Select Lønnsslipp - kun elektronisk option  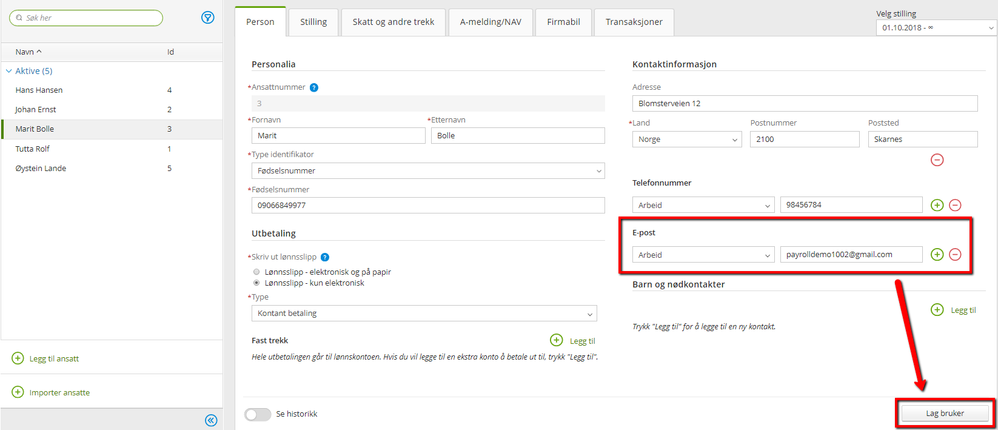(x=257, y=283)
